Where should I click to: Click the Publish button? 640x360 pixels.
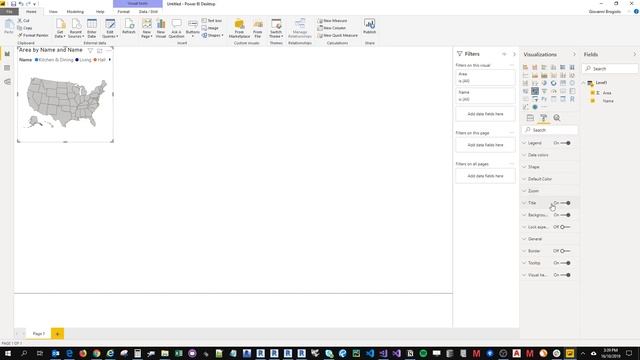pos(369,26)
